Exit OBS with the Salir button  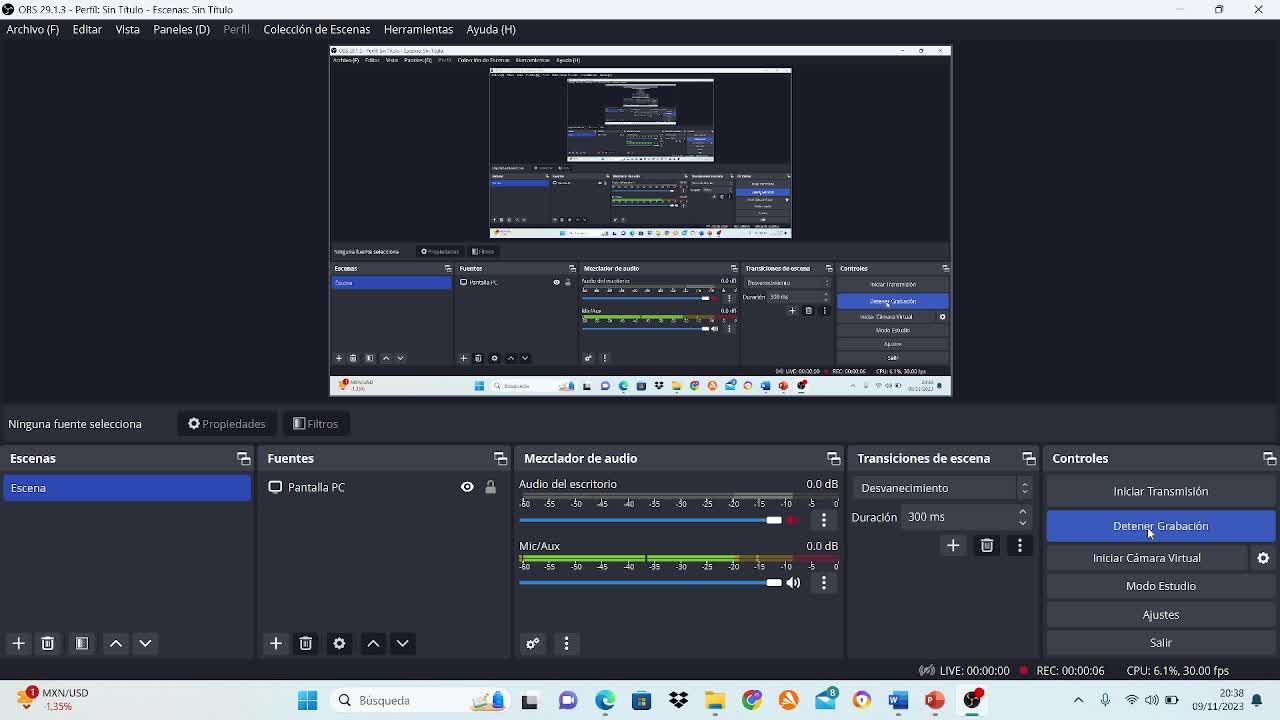(1161, 643)
